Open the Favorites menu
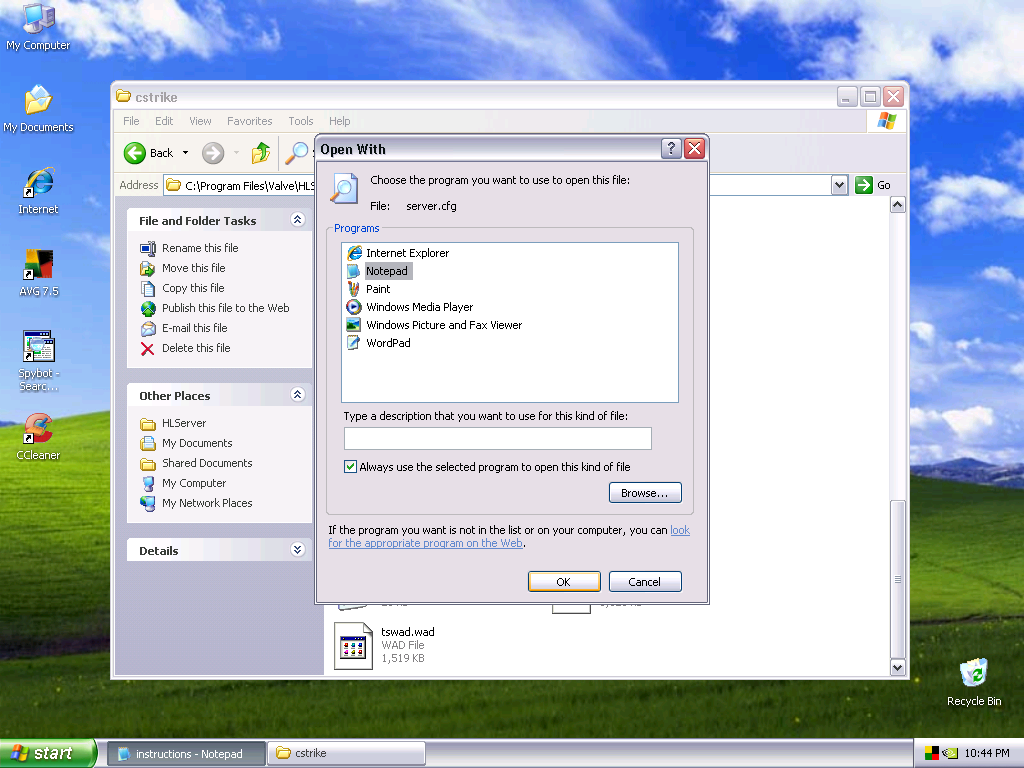This screenshot has width=1024, height=768. pos(249,121)
